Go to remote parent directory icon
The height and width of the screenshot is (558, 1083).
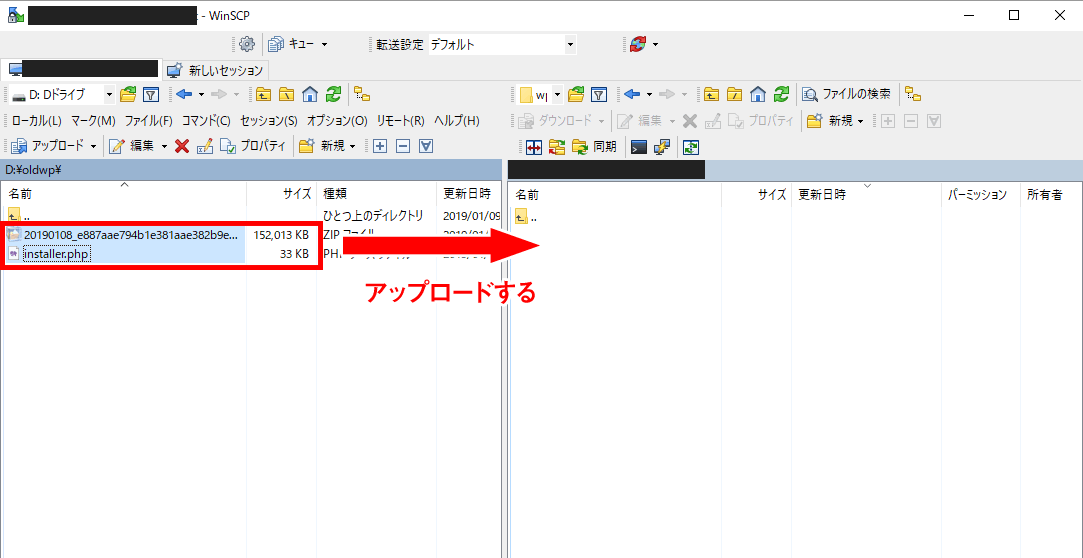[710, 95]
